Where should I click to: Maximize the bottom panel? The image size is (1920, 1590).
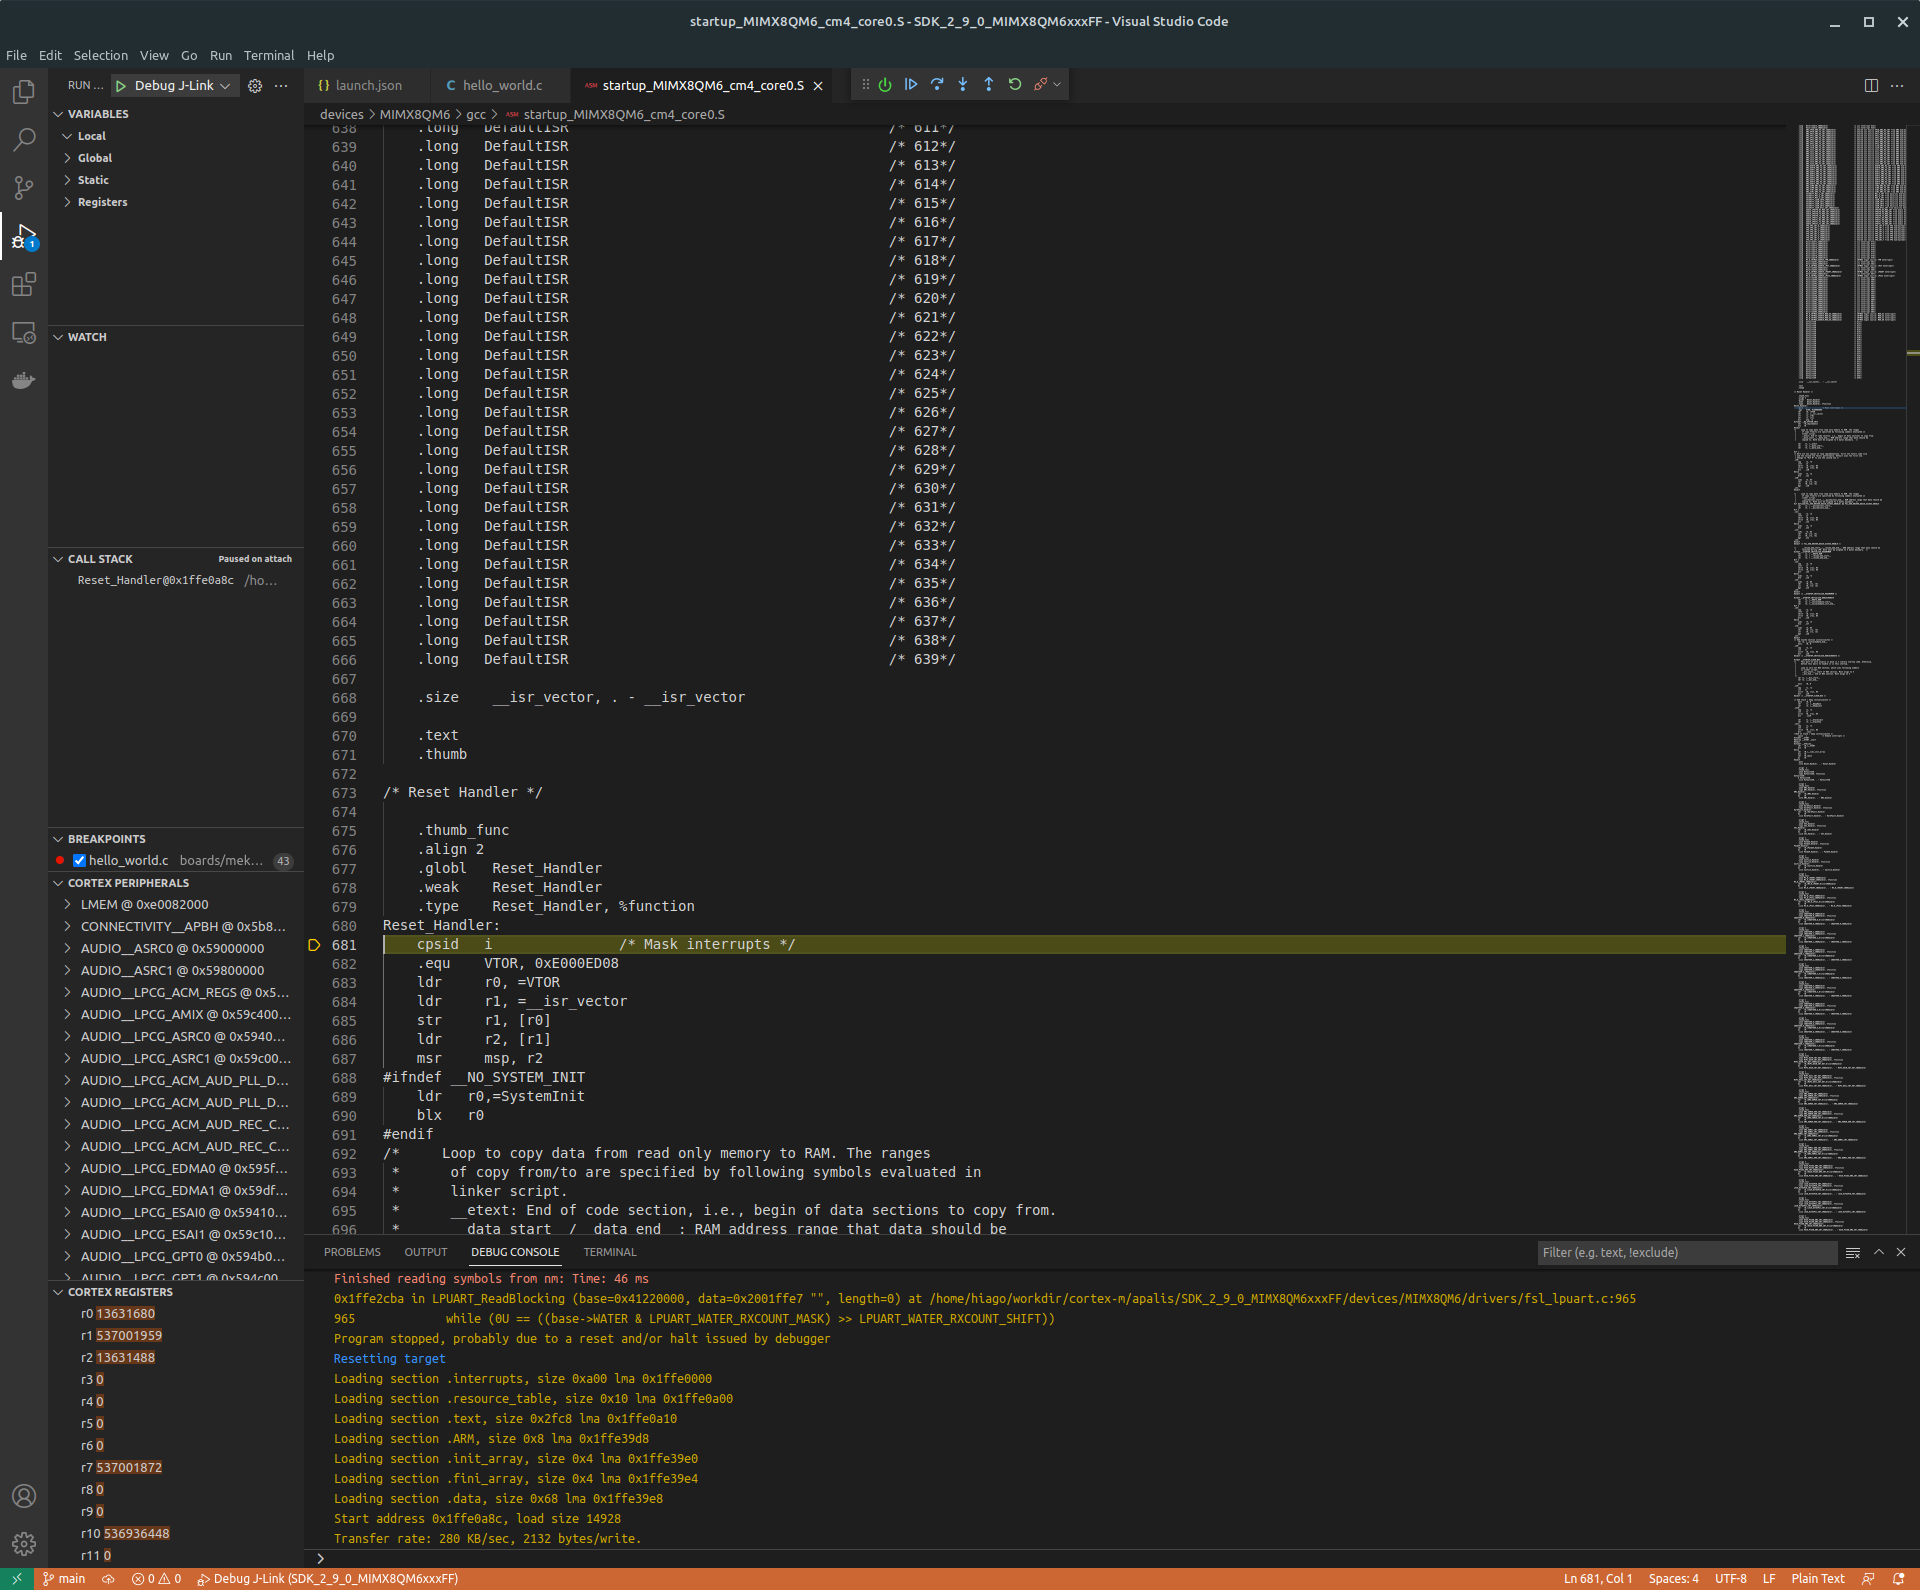coord(1879,1252)
